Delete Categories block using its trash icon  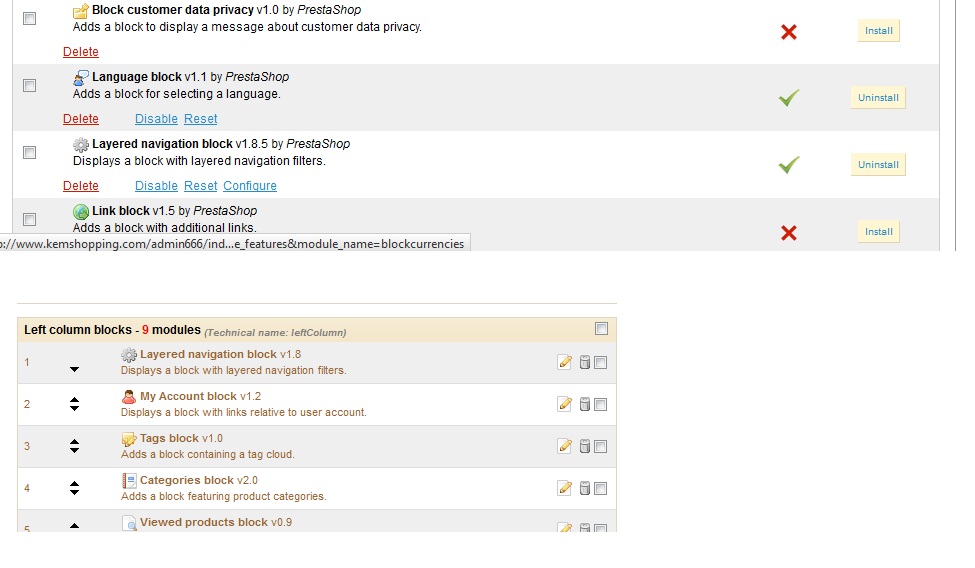(x=585, y=488)
